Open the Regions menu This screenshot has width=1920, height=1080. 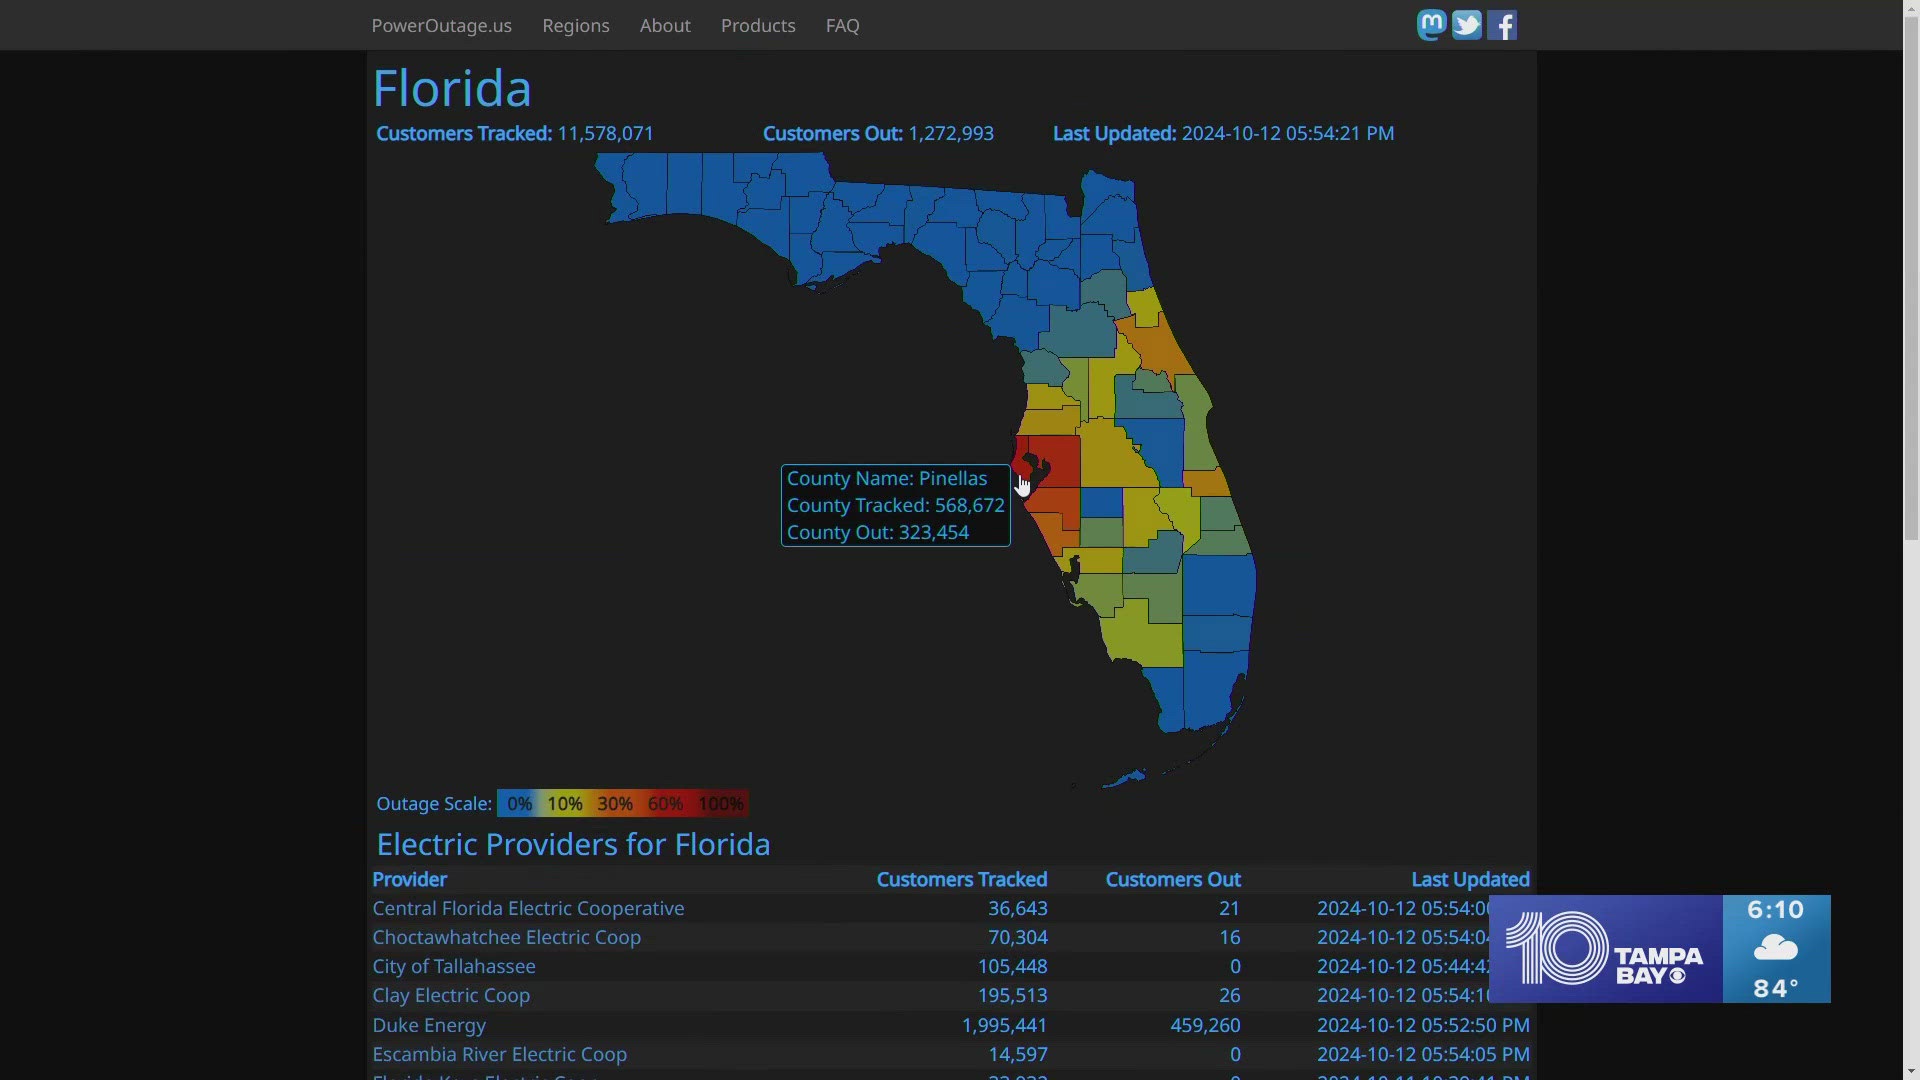[575, 26]
